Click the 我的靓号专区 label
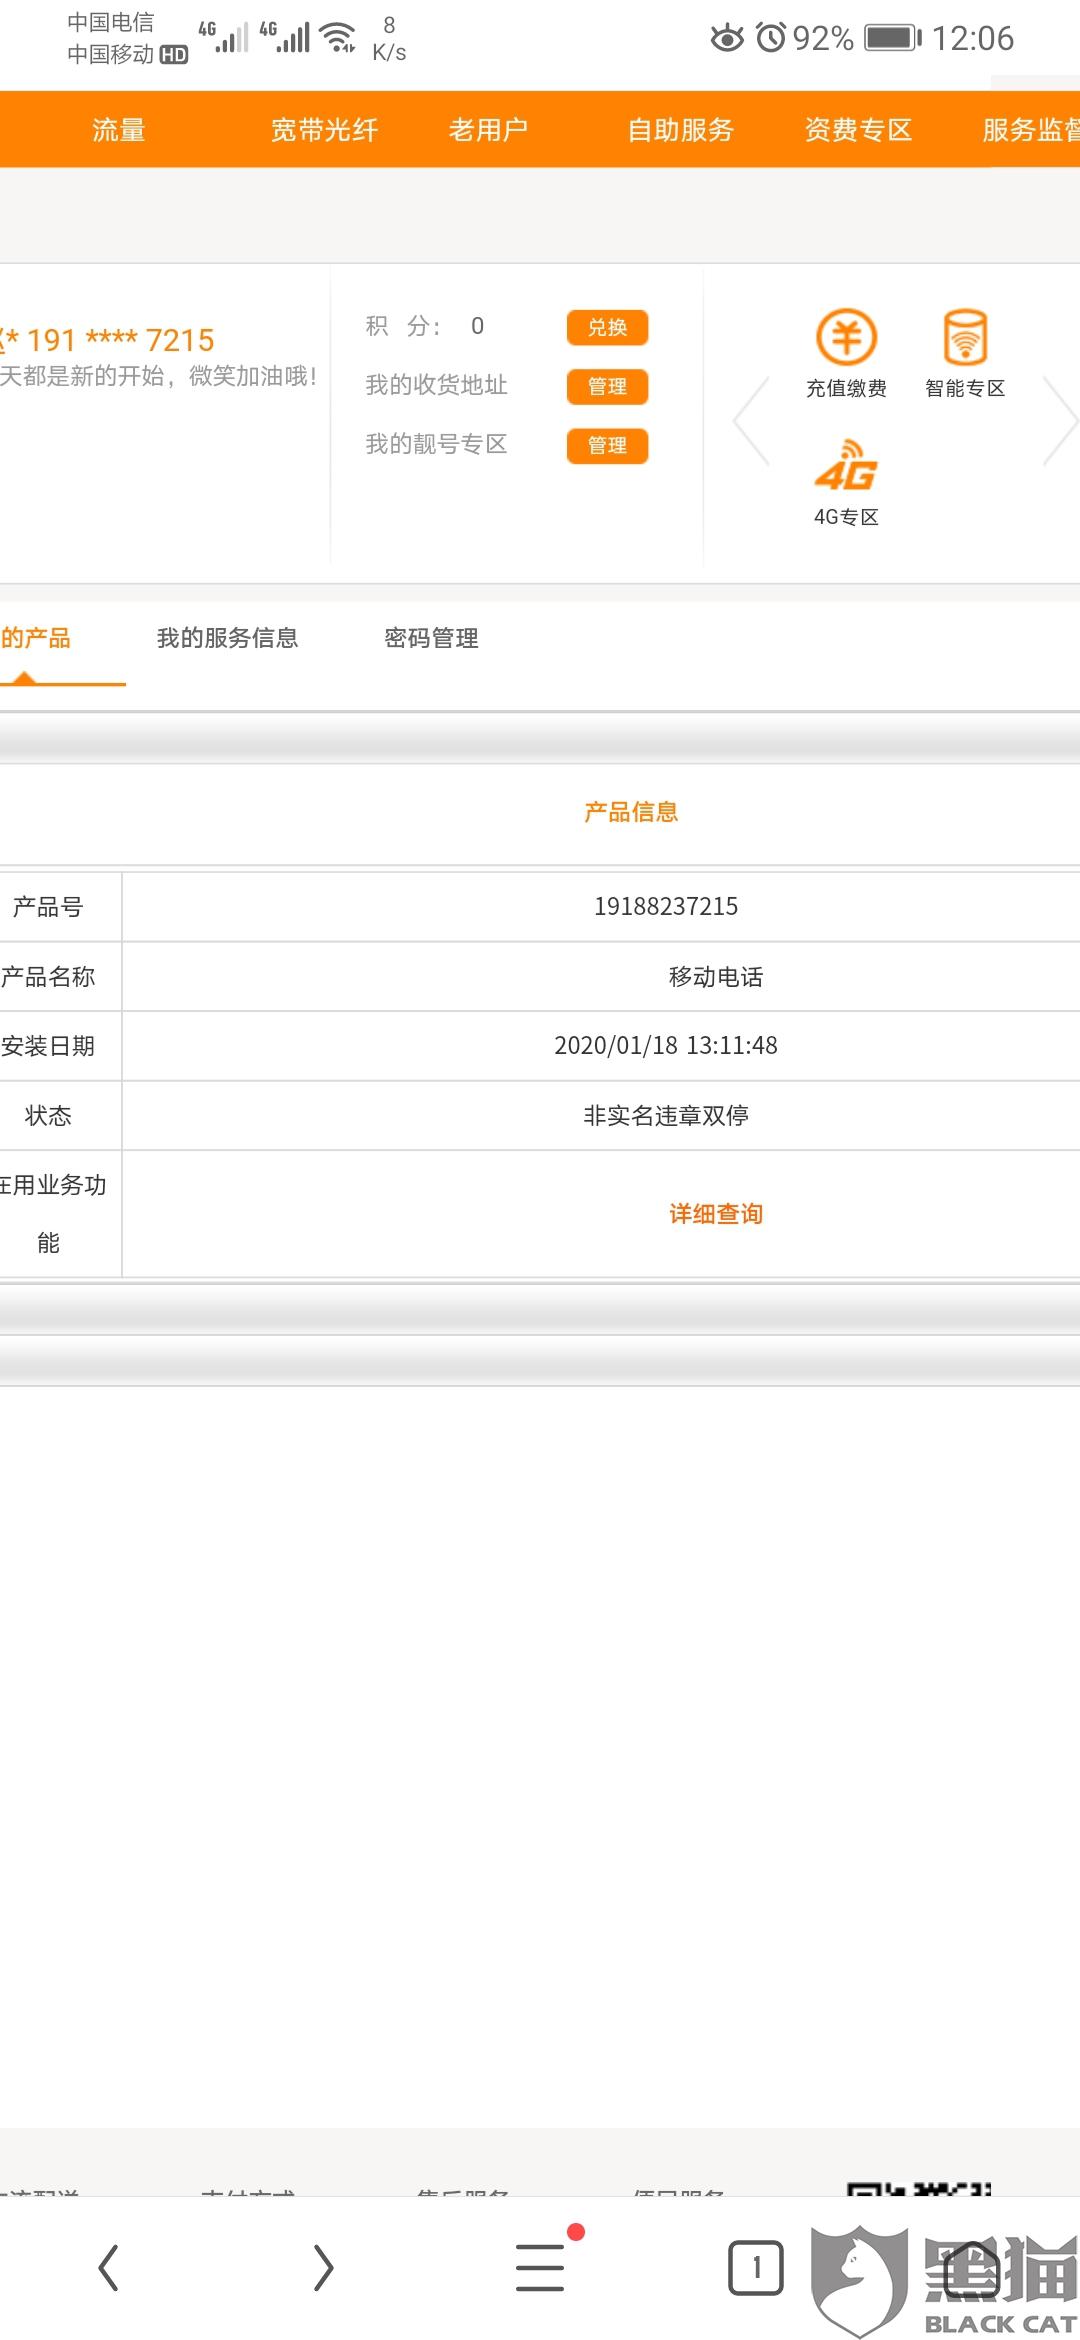 click(437, 444)
